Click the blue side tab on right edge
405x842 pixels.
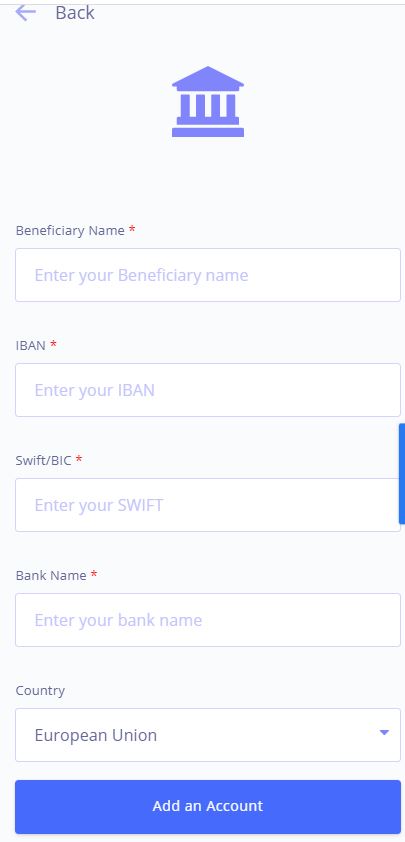tap(402, 474)
